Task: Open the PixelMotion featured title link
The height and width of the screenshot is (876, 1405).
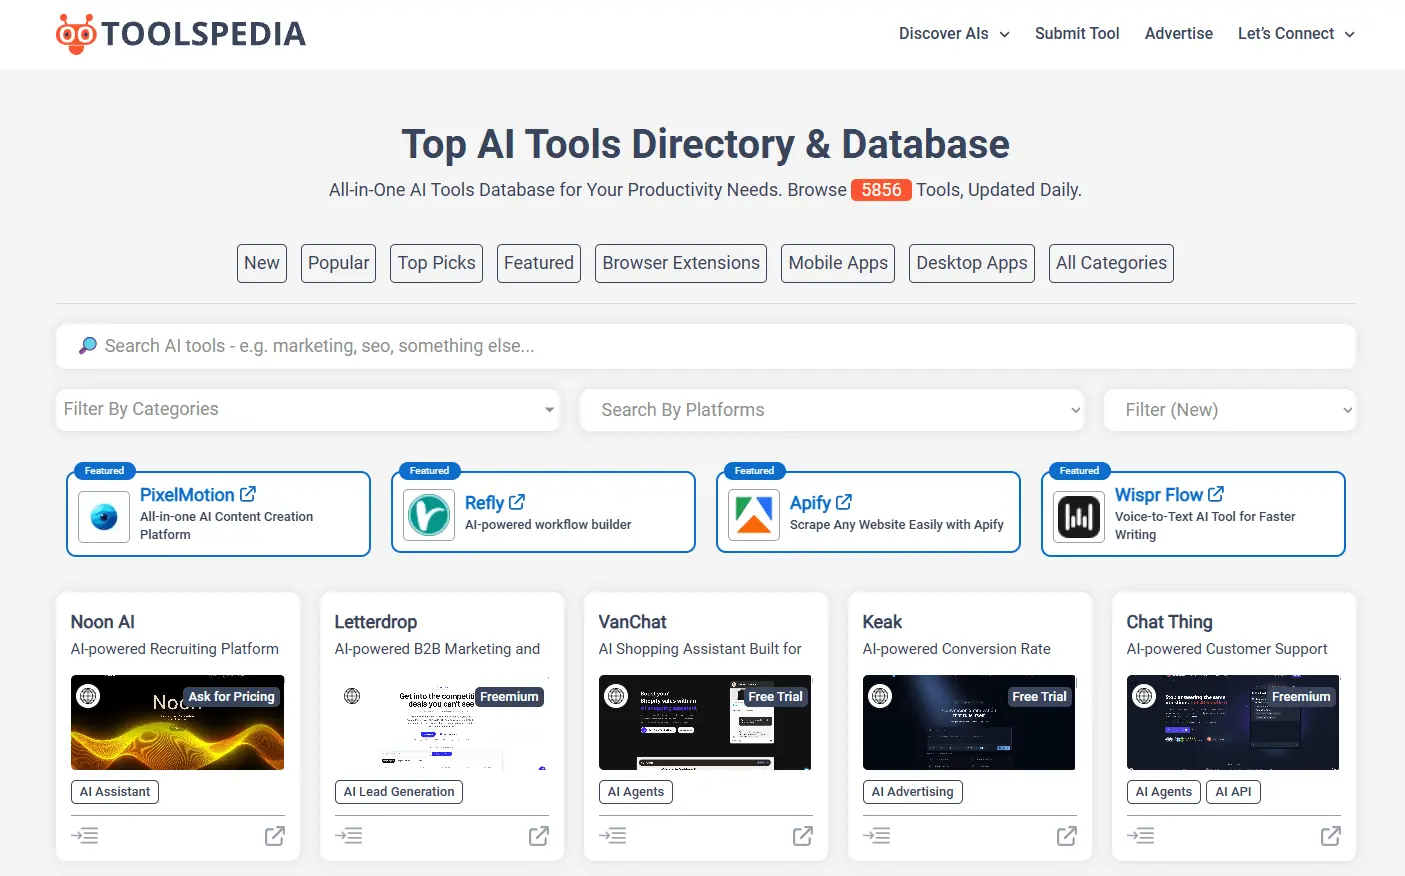Action: click(187, 495)
